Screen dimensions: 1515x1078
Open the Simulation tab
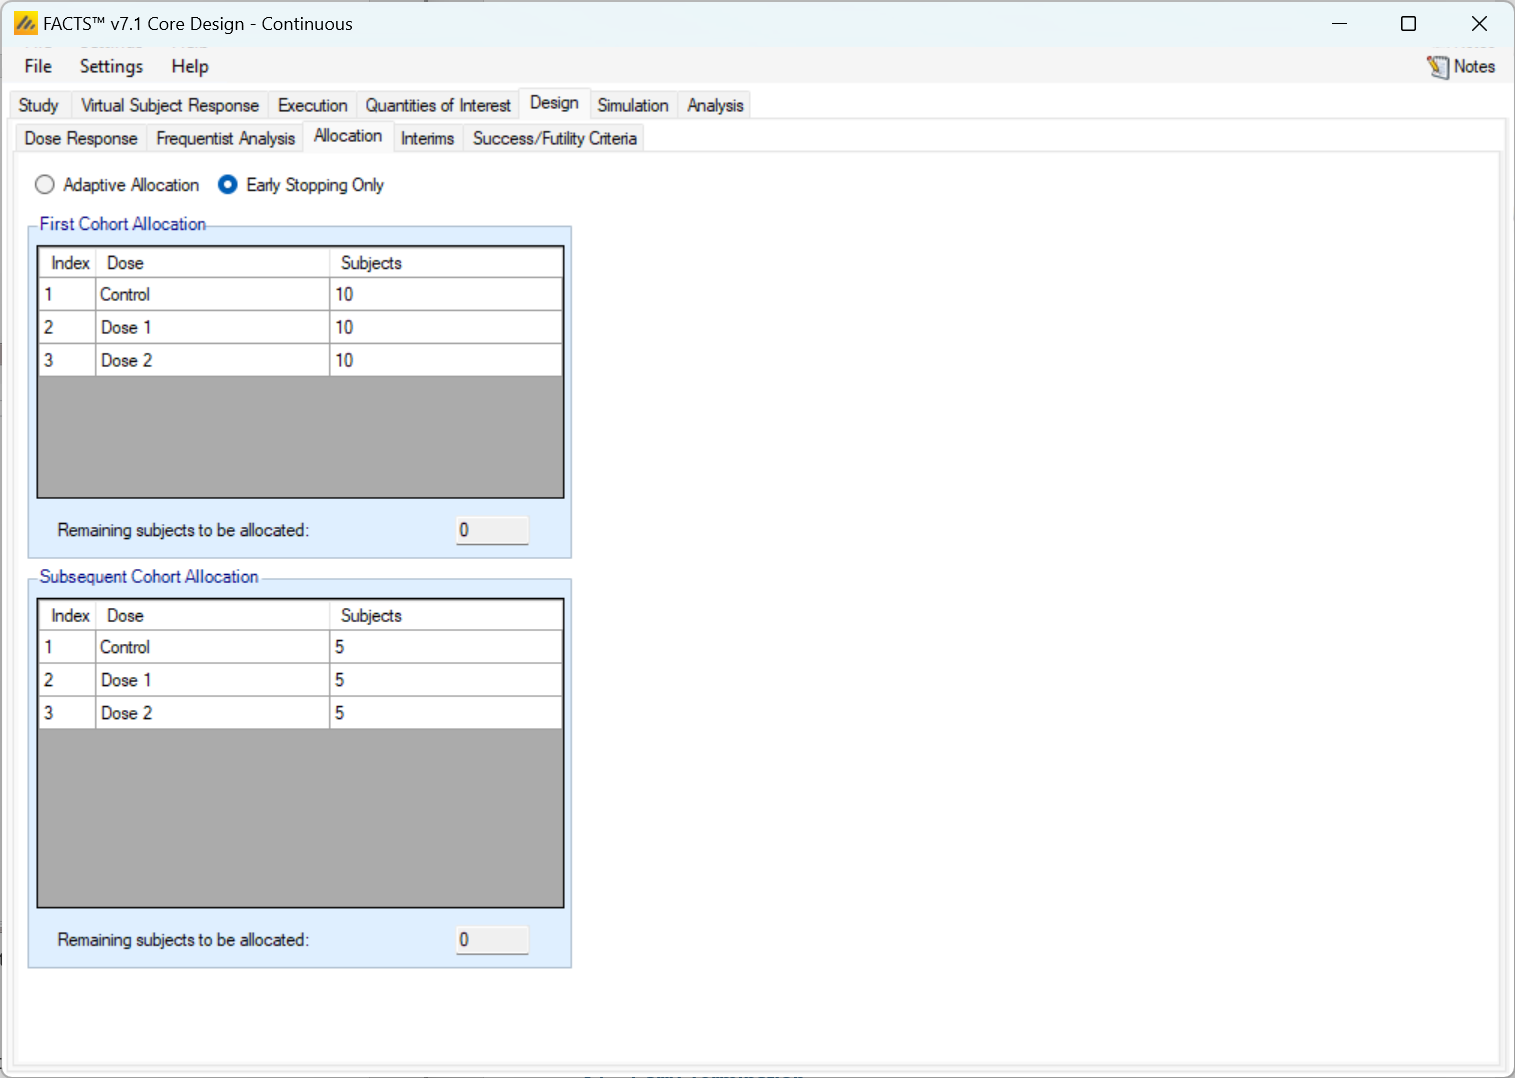(632, 106)
